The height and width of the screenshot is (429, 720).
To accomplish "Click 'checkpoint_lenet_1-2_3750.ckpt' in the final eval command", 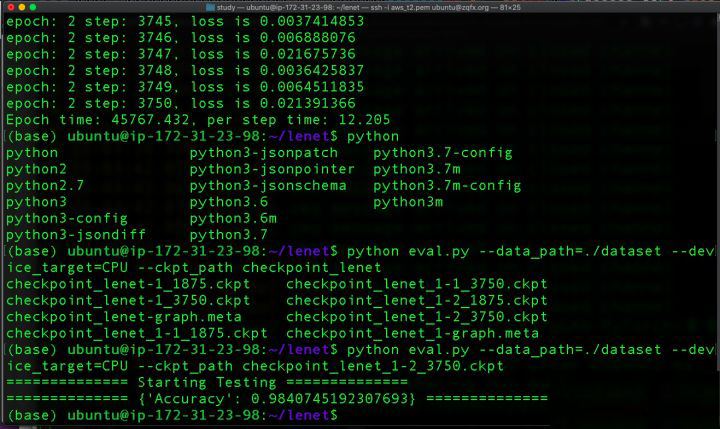I will [373, 366].
